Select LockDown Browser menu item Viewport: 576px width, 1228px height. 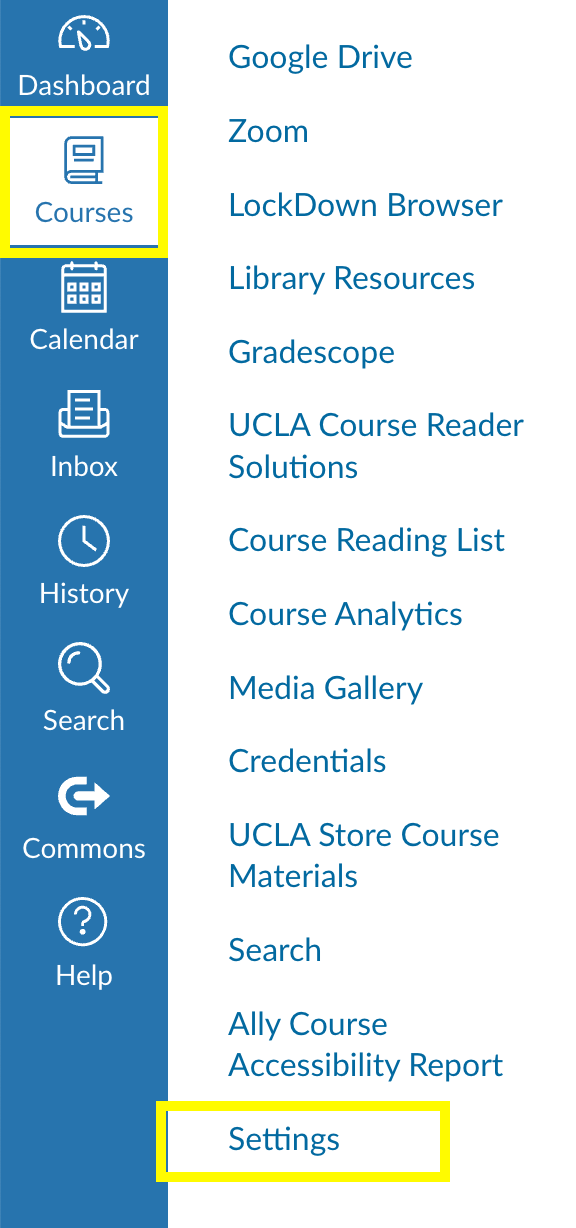click(366, 205)
